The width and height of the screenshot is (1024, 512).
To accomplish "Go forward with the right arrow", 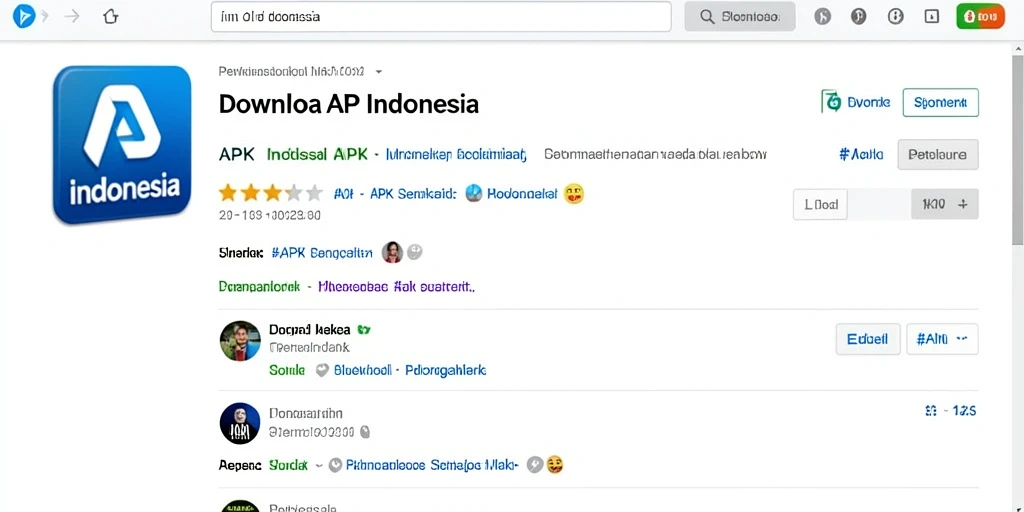I will tap(72, 16).
